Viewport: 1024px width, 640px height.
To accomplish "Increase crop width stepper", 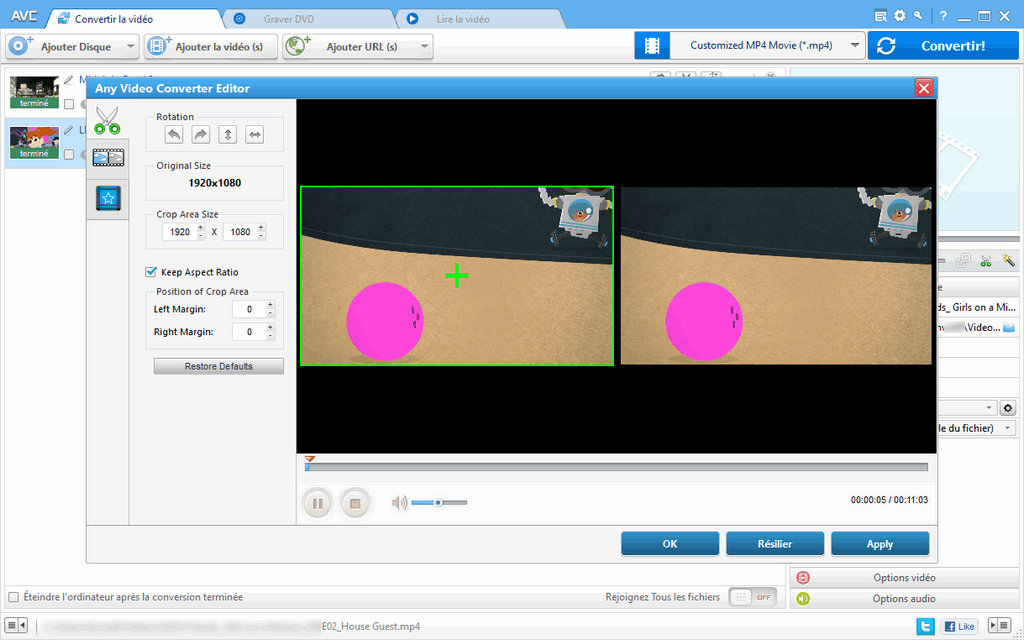I will tap(200, 227).
